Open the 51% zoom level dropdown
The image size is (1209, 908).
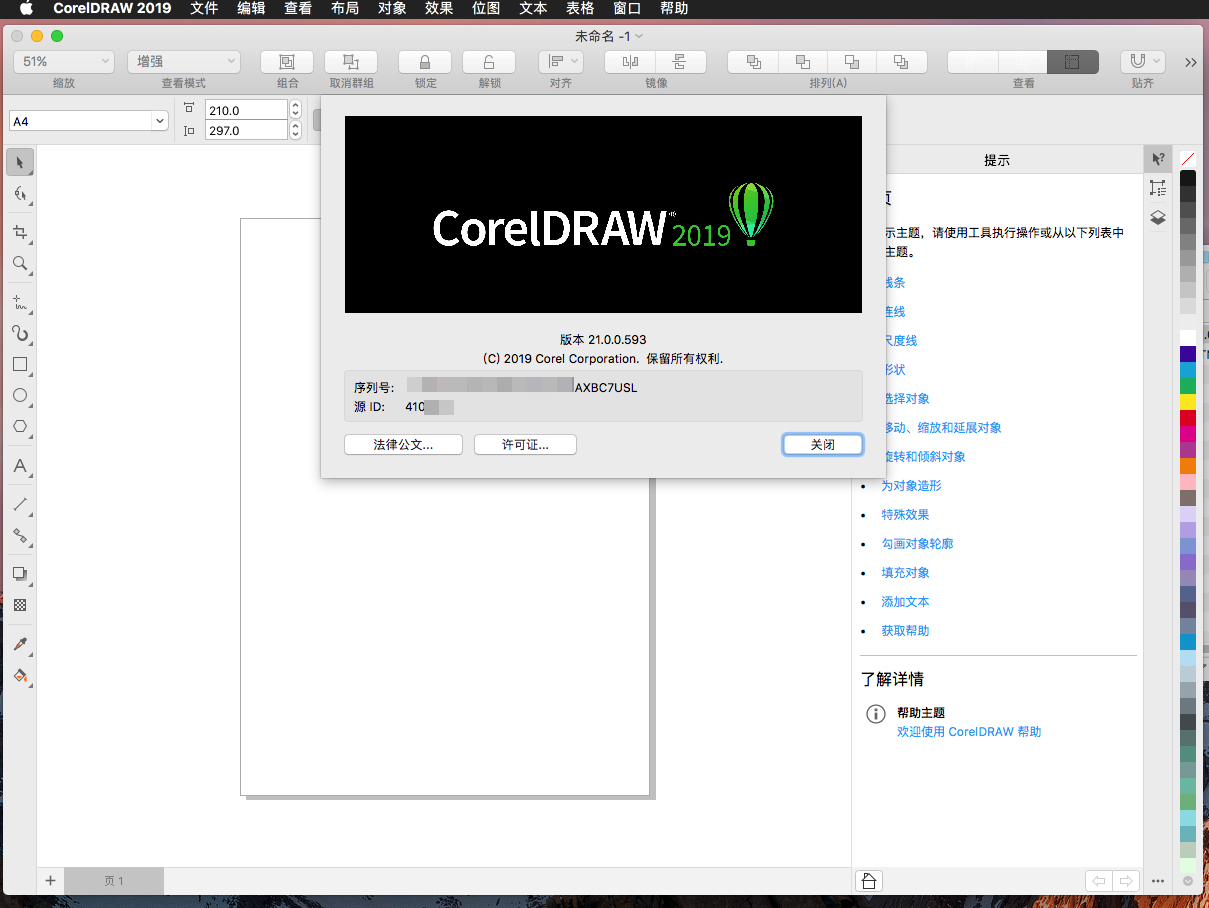tap(64, 62)
